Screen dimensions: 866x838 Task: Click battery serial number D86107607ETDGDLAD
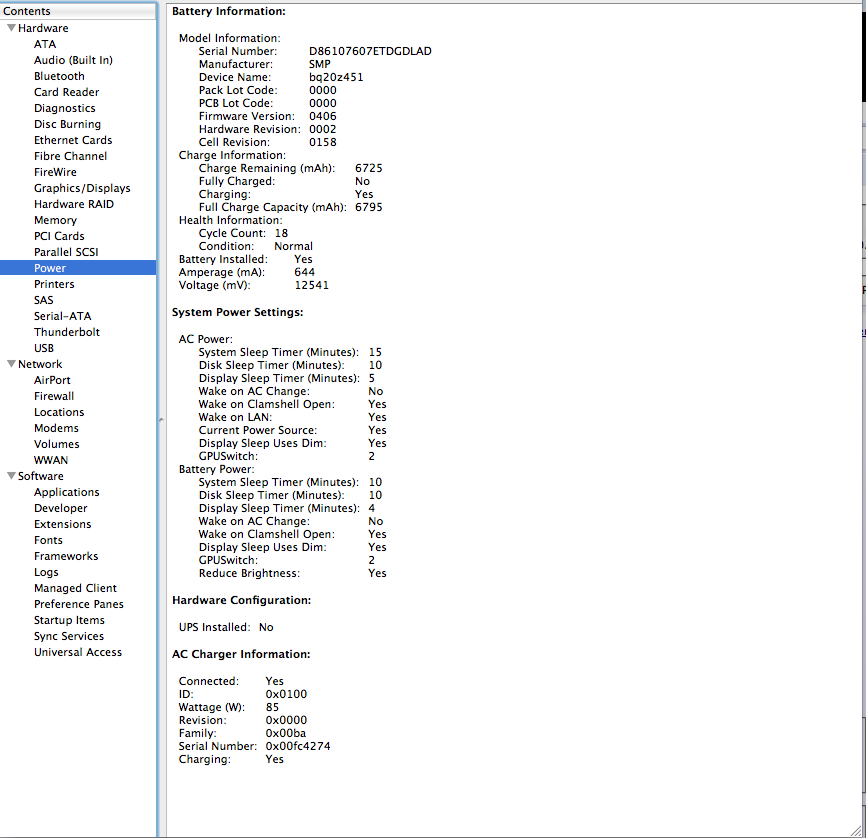pyautogui.click(x=370, y=51)
